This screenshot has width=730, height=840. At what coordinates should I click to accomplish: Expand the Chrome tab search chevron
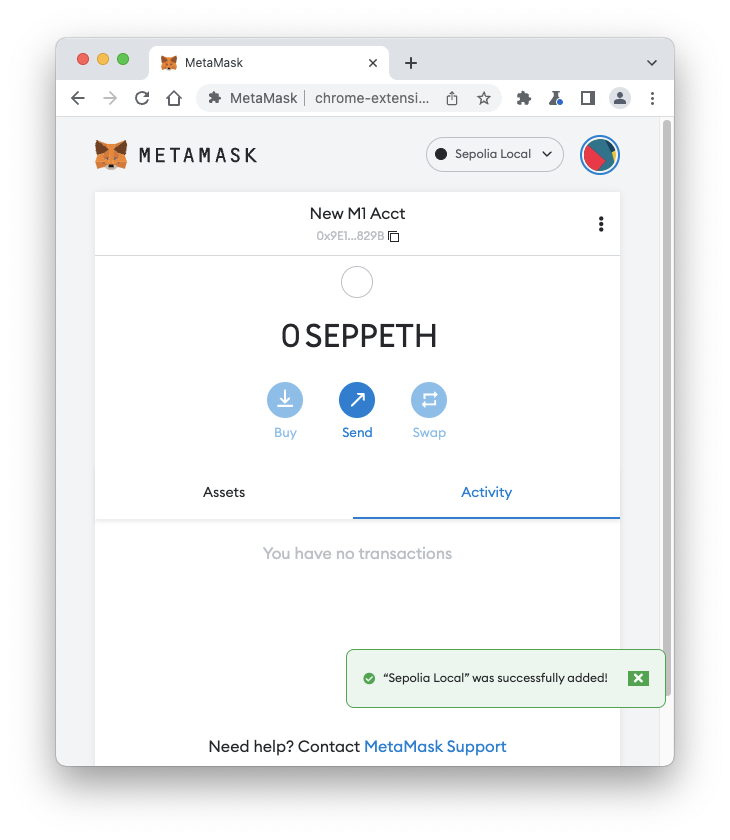coord(651,63)
